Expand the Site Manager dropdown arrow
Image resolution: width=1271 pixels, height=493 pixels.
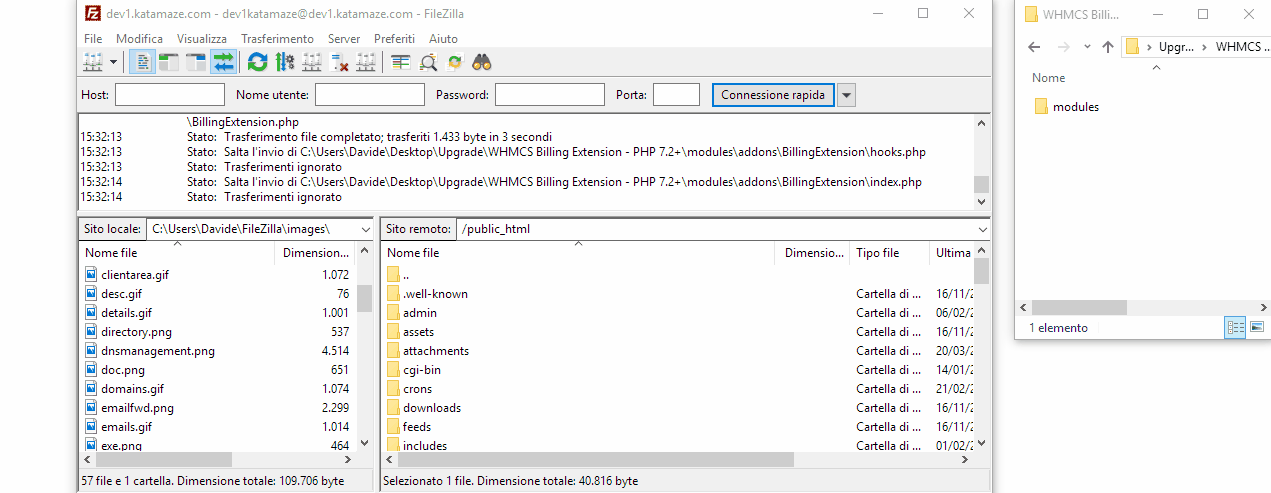coord(113,62)
